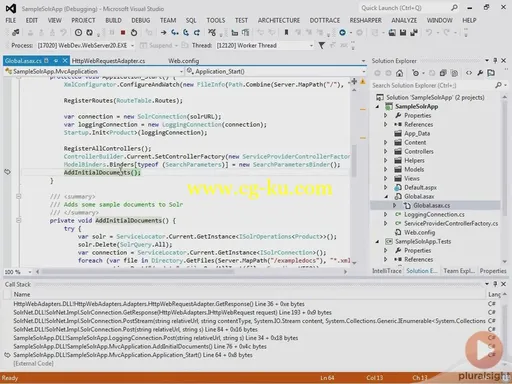Click the warning marker above editor scrollbar
This screenshot has height=384, width=512.
[363, 81]
